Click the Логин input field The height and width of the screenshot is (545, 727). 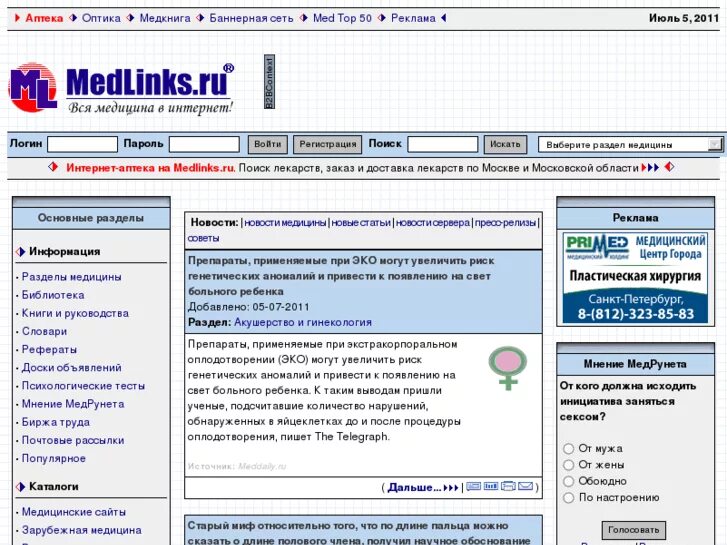(83, 144)
